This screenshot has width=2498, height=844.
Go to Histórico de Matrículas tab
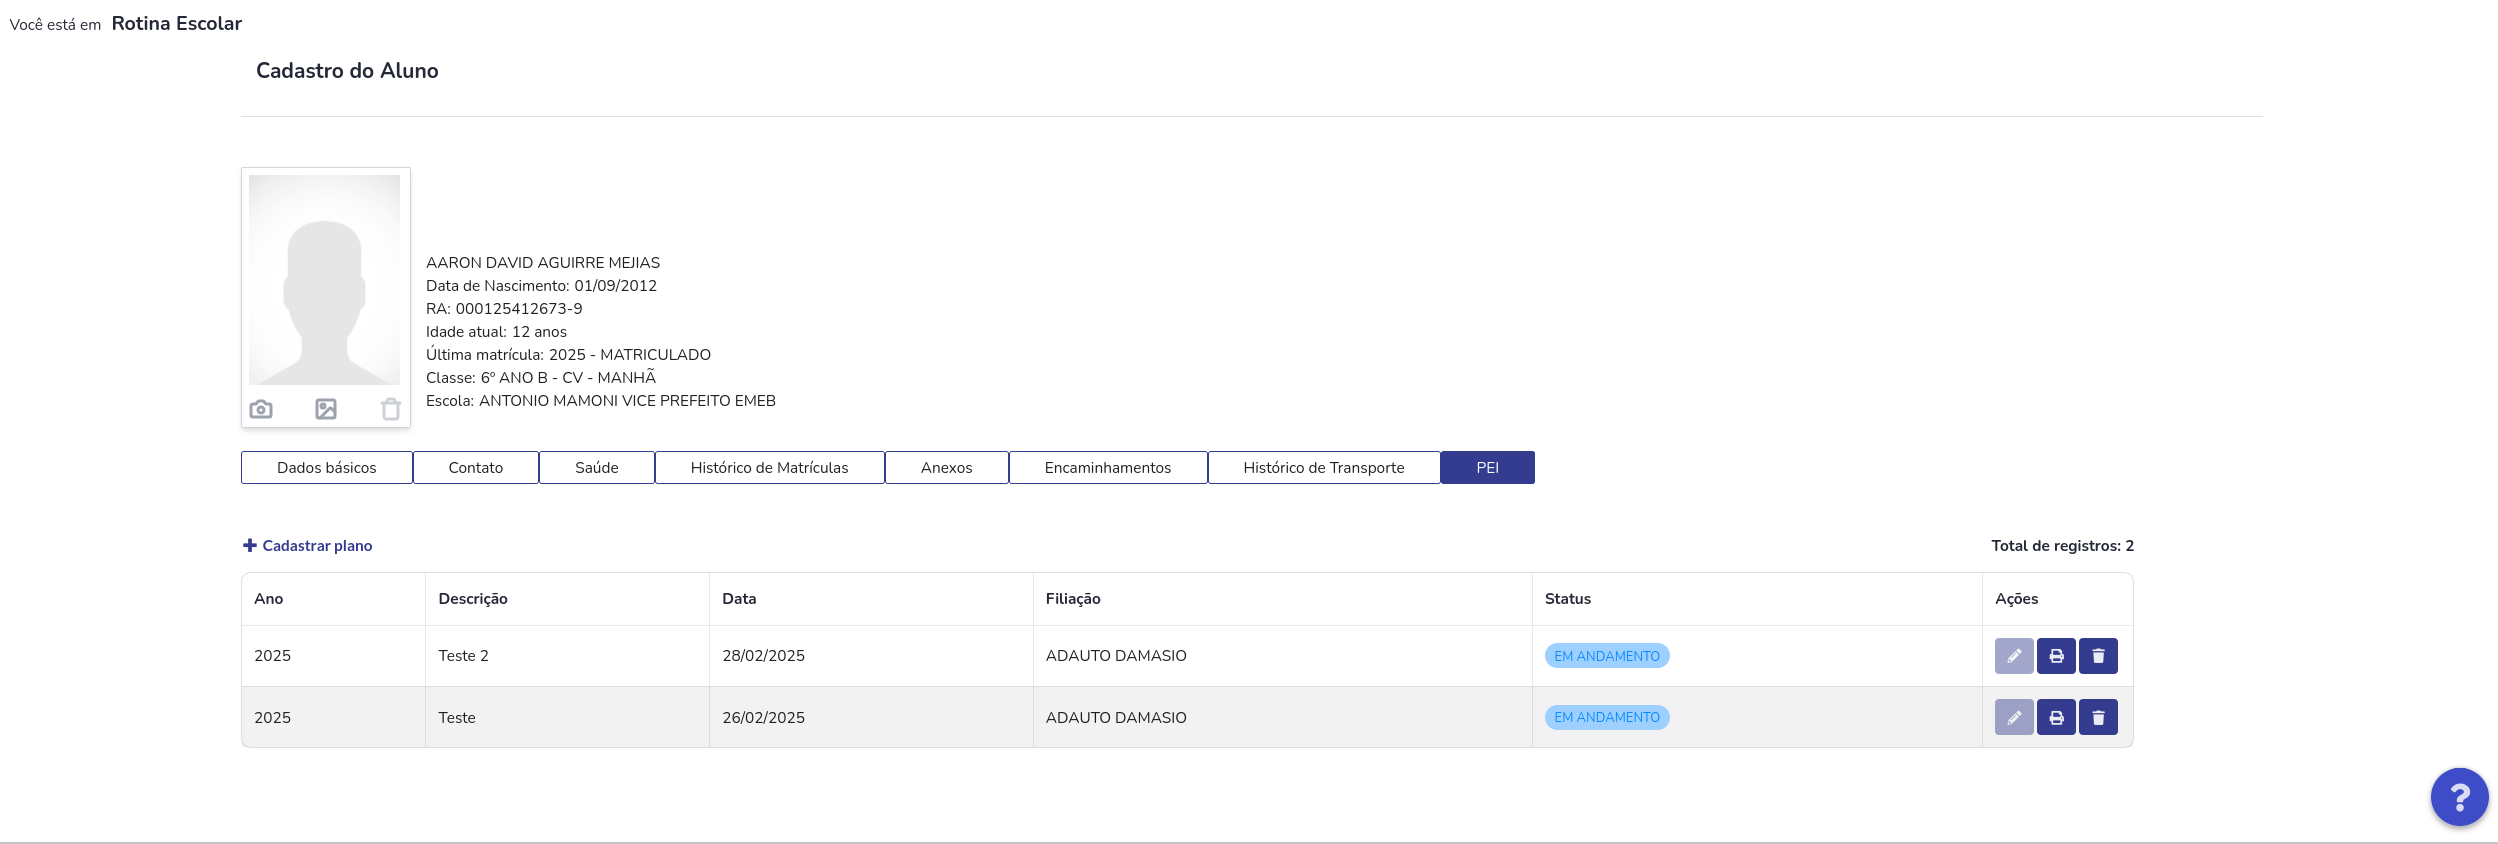tap(770, 467)
